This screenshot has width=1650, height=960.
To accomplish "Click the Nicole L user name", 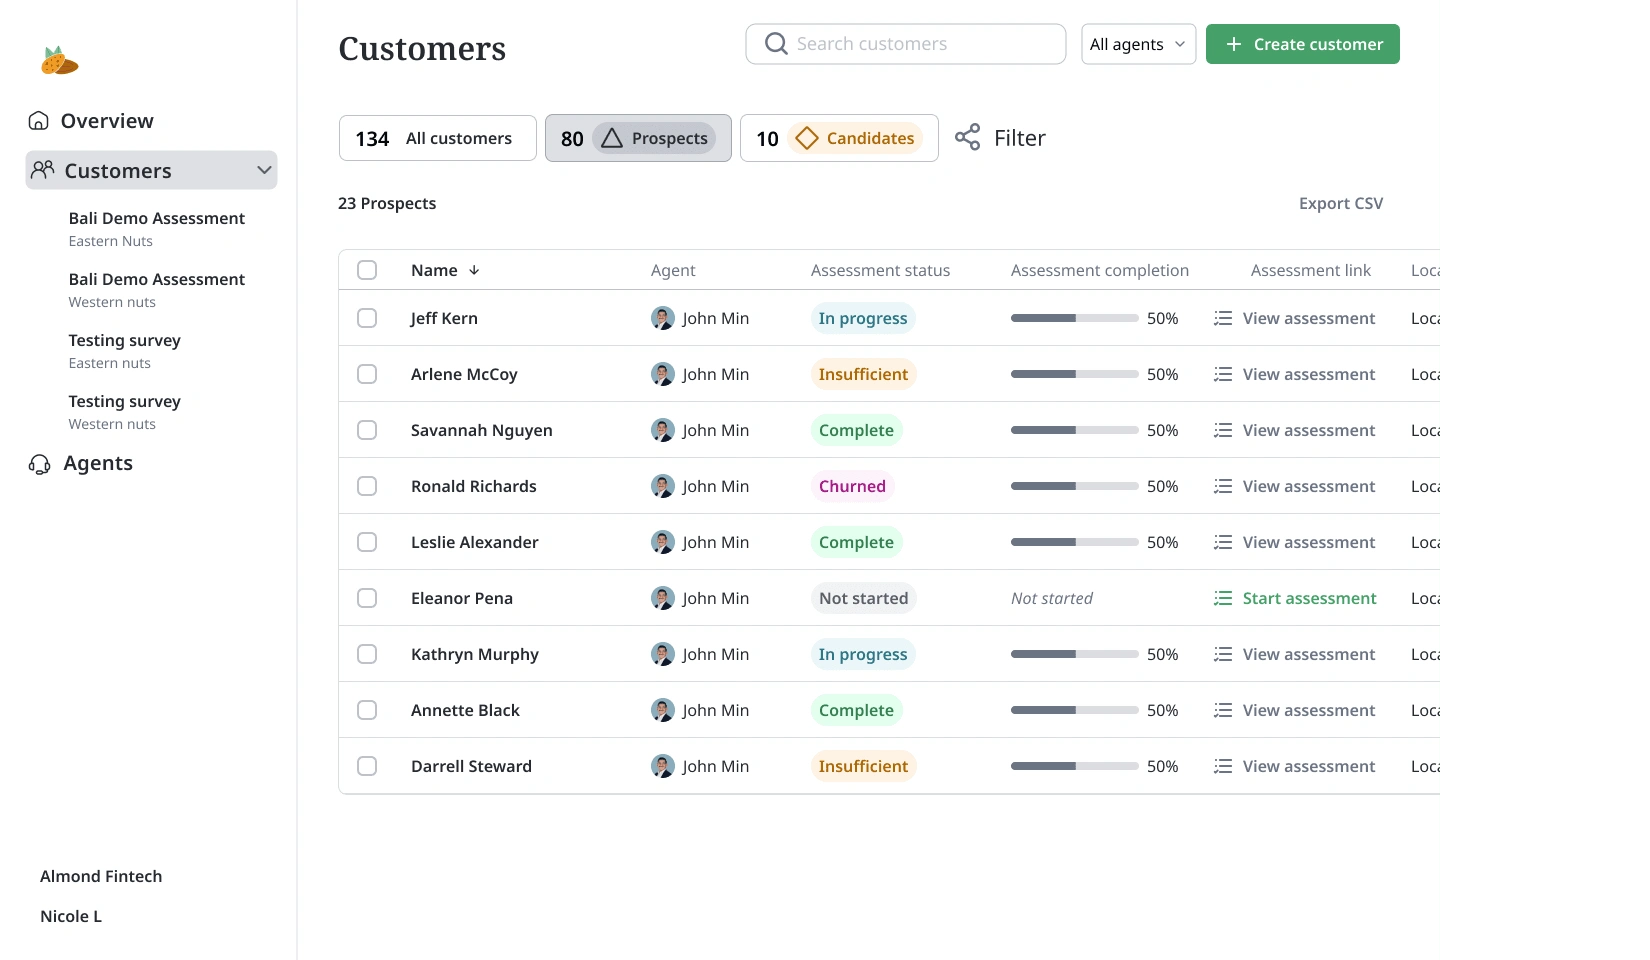I will [x=71, y=916].
